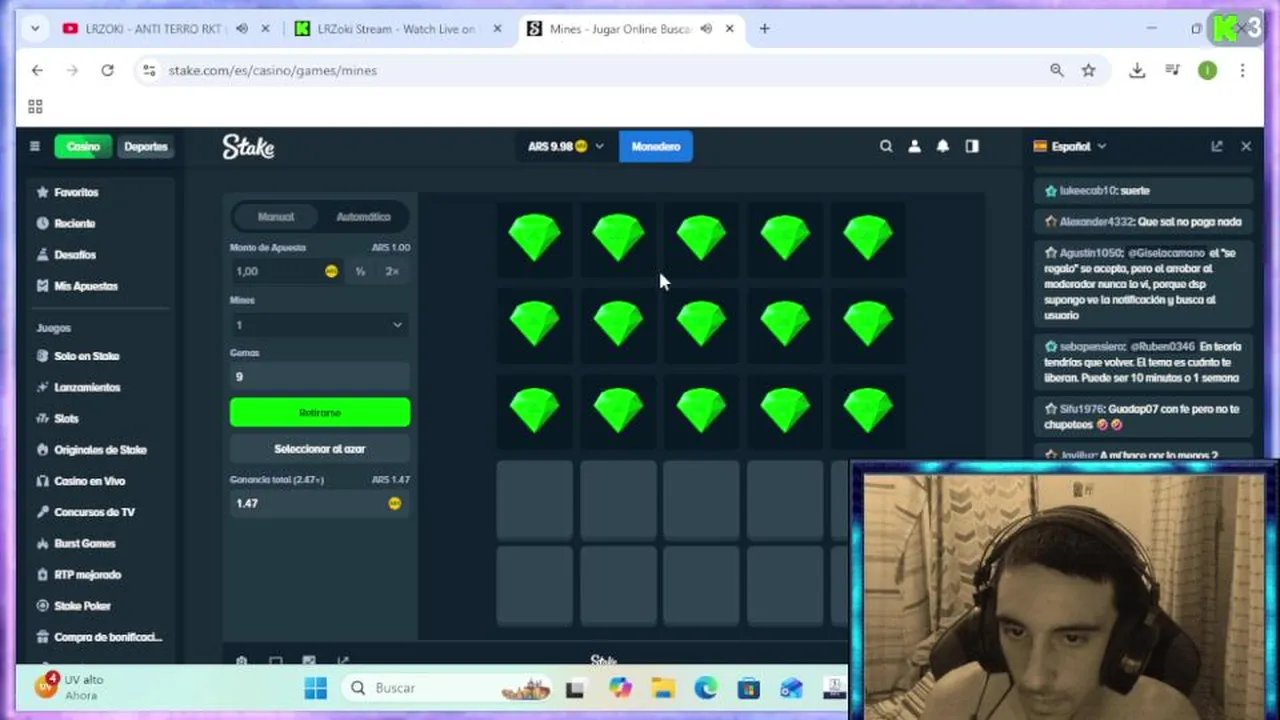The image size is (1280, 720).
Task: View site information icon in address bar
Action: point(149,70)
